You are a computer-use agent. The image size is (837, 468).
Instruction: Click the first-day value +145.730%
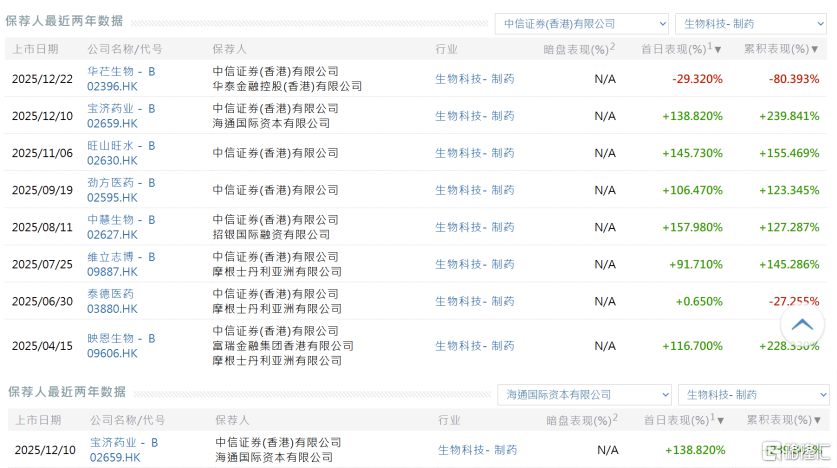tap(692, 153)
